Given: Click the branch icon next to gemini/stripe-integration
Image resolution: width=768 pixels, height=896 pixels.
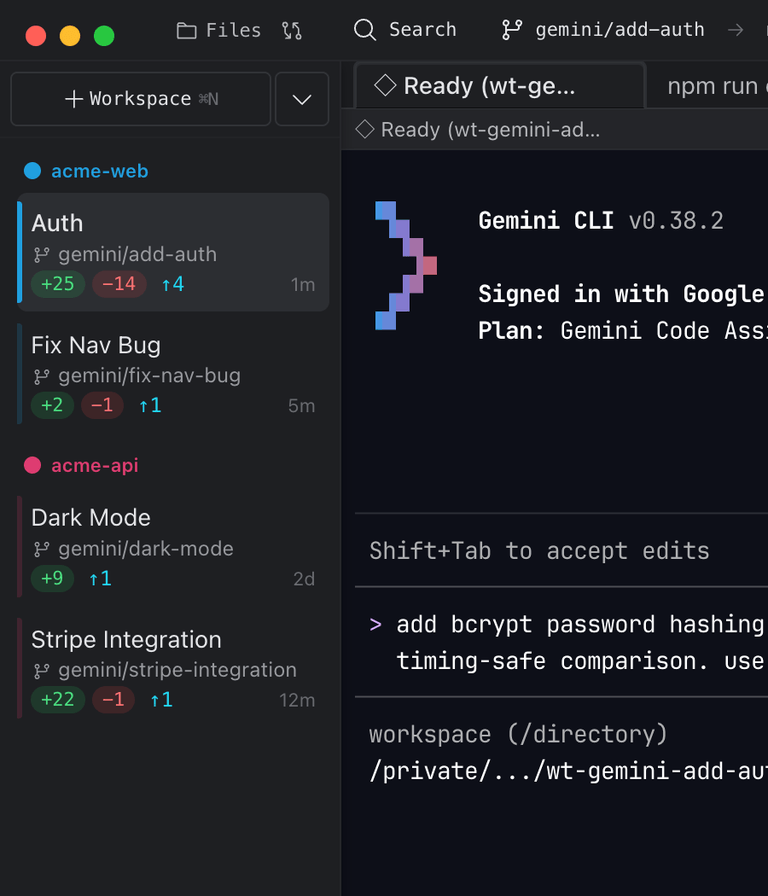Looking at the screenshot, I should 42,671.
